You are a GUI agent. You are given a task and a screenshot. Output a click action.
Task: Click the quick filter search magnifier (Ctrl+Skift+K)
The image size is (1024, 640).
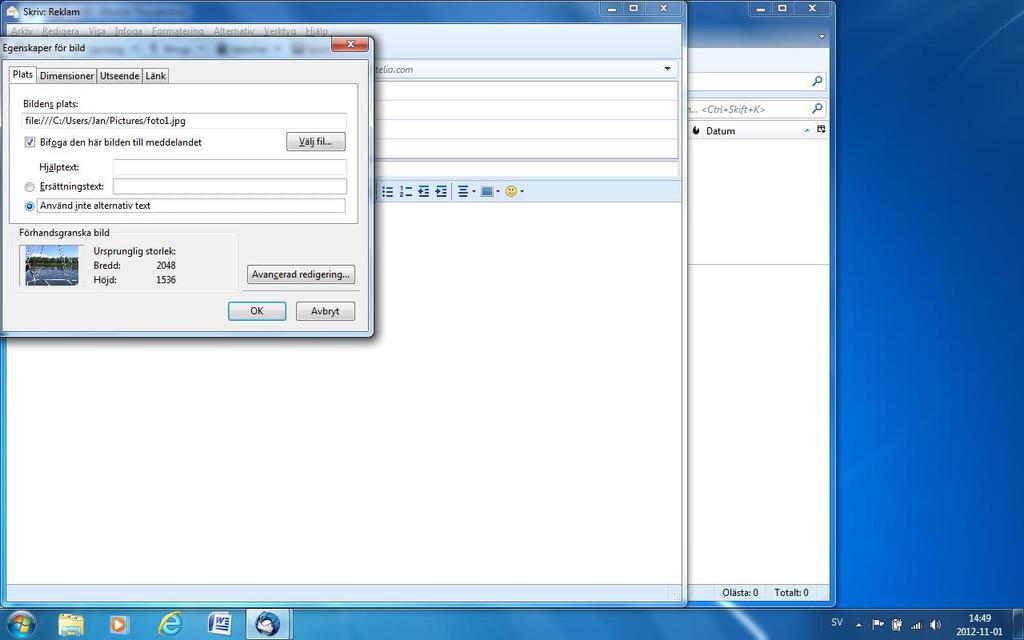tap(817, 109)
